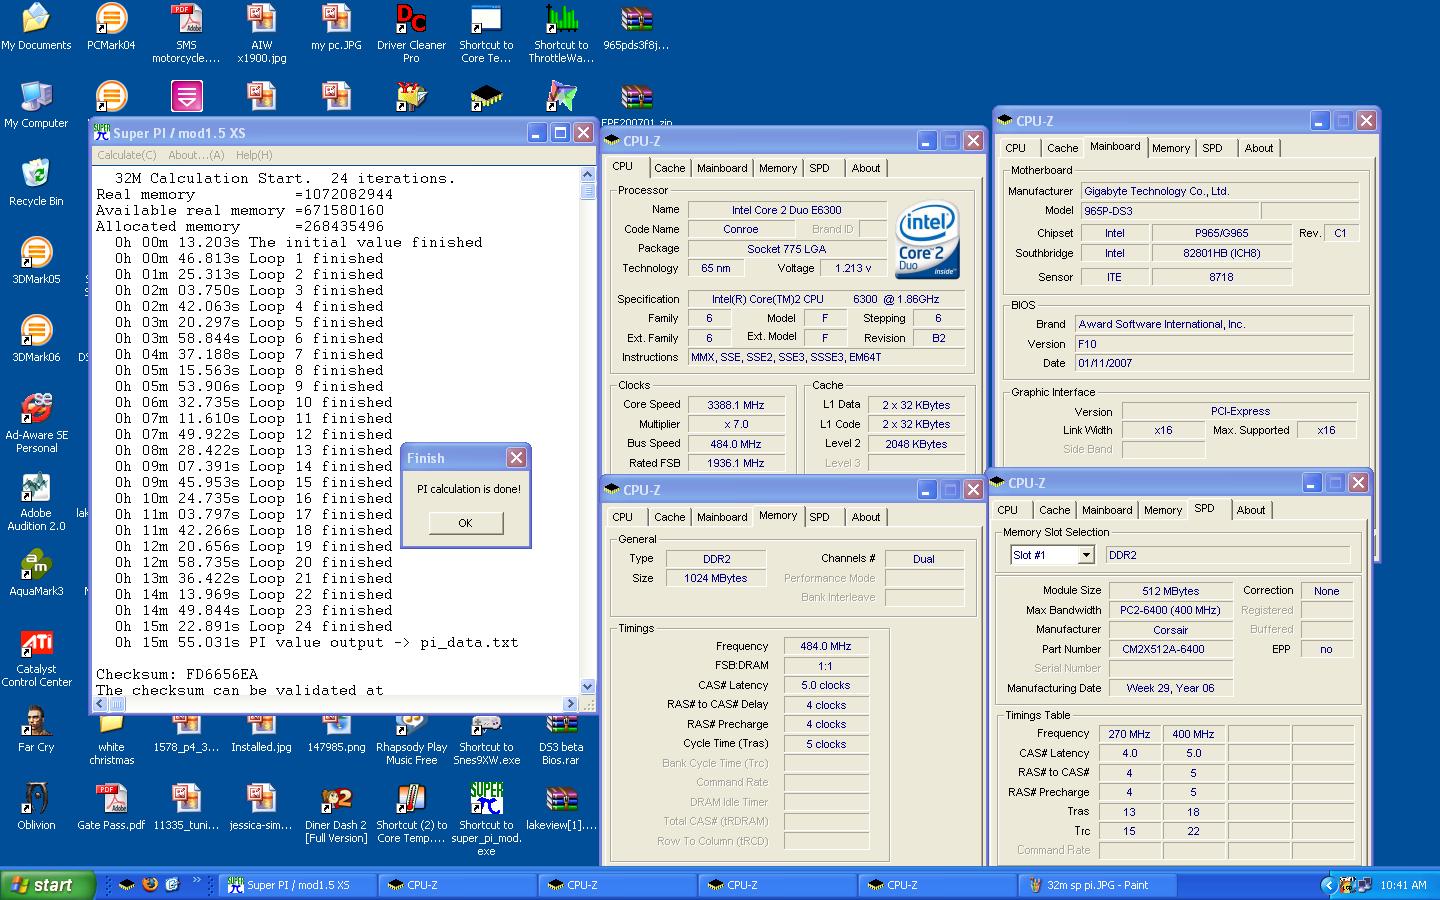
Task: Click the Super PI horizontal scrollbar right arrow
Action: coord(571,704)
